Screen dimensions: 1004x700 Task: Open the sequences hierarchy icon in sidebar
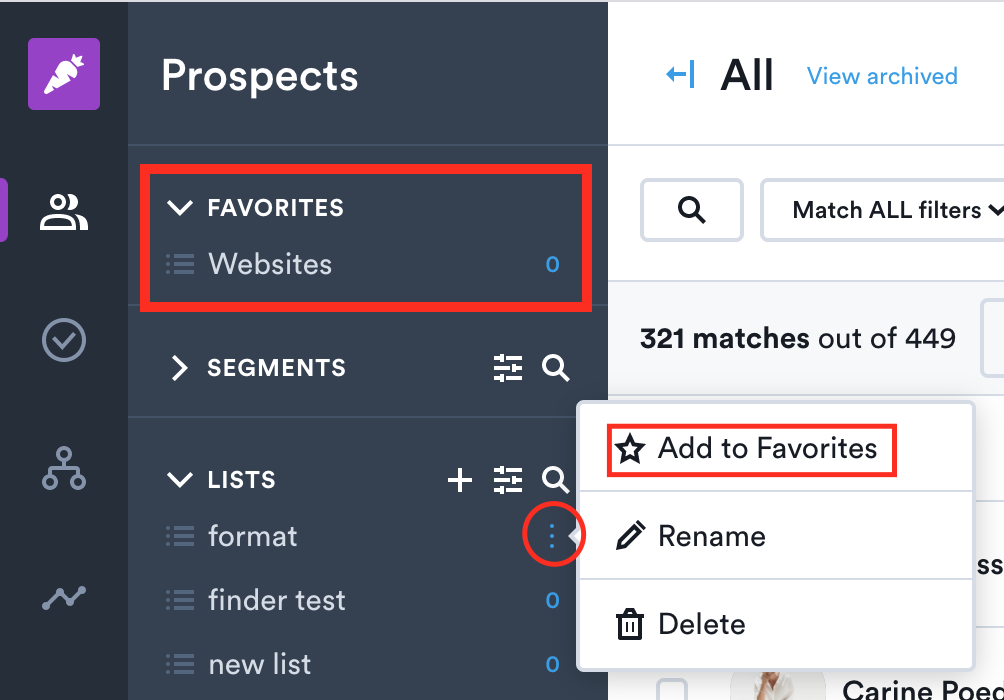pyautogui.click(x=64, y=469)
